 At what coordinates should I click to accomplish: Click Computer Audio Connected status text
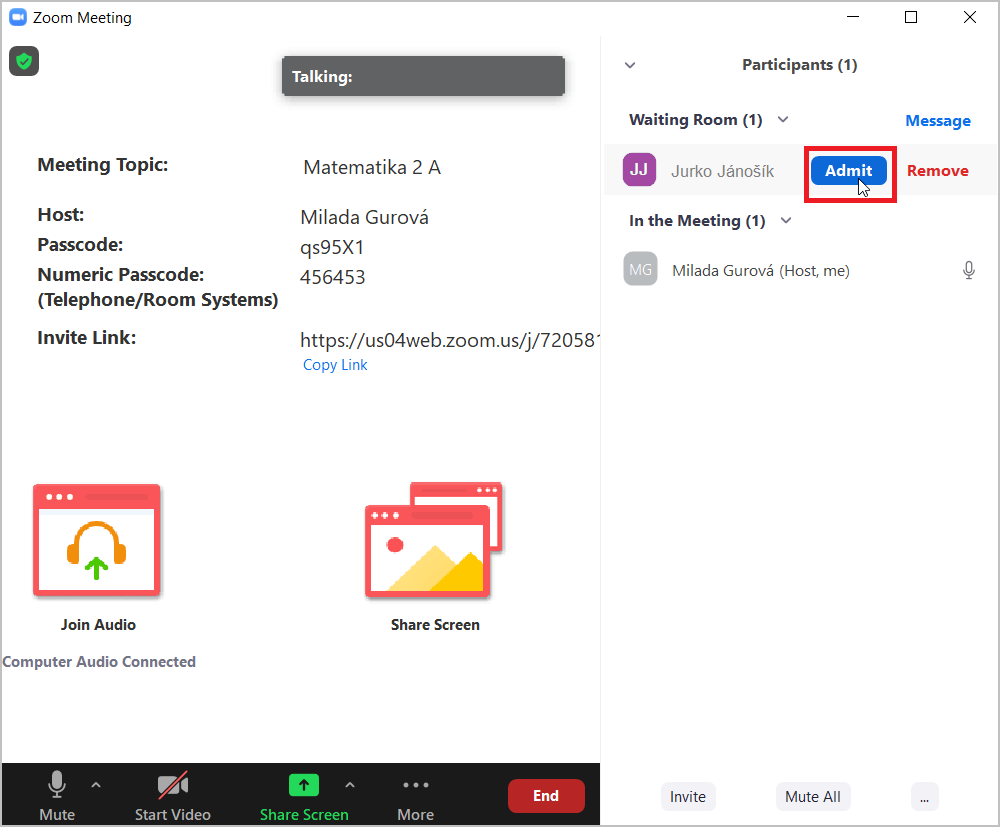(x=99, y=662)
